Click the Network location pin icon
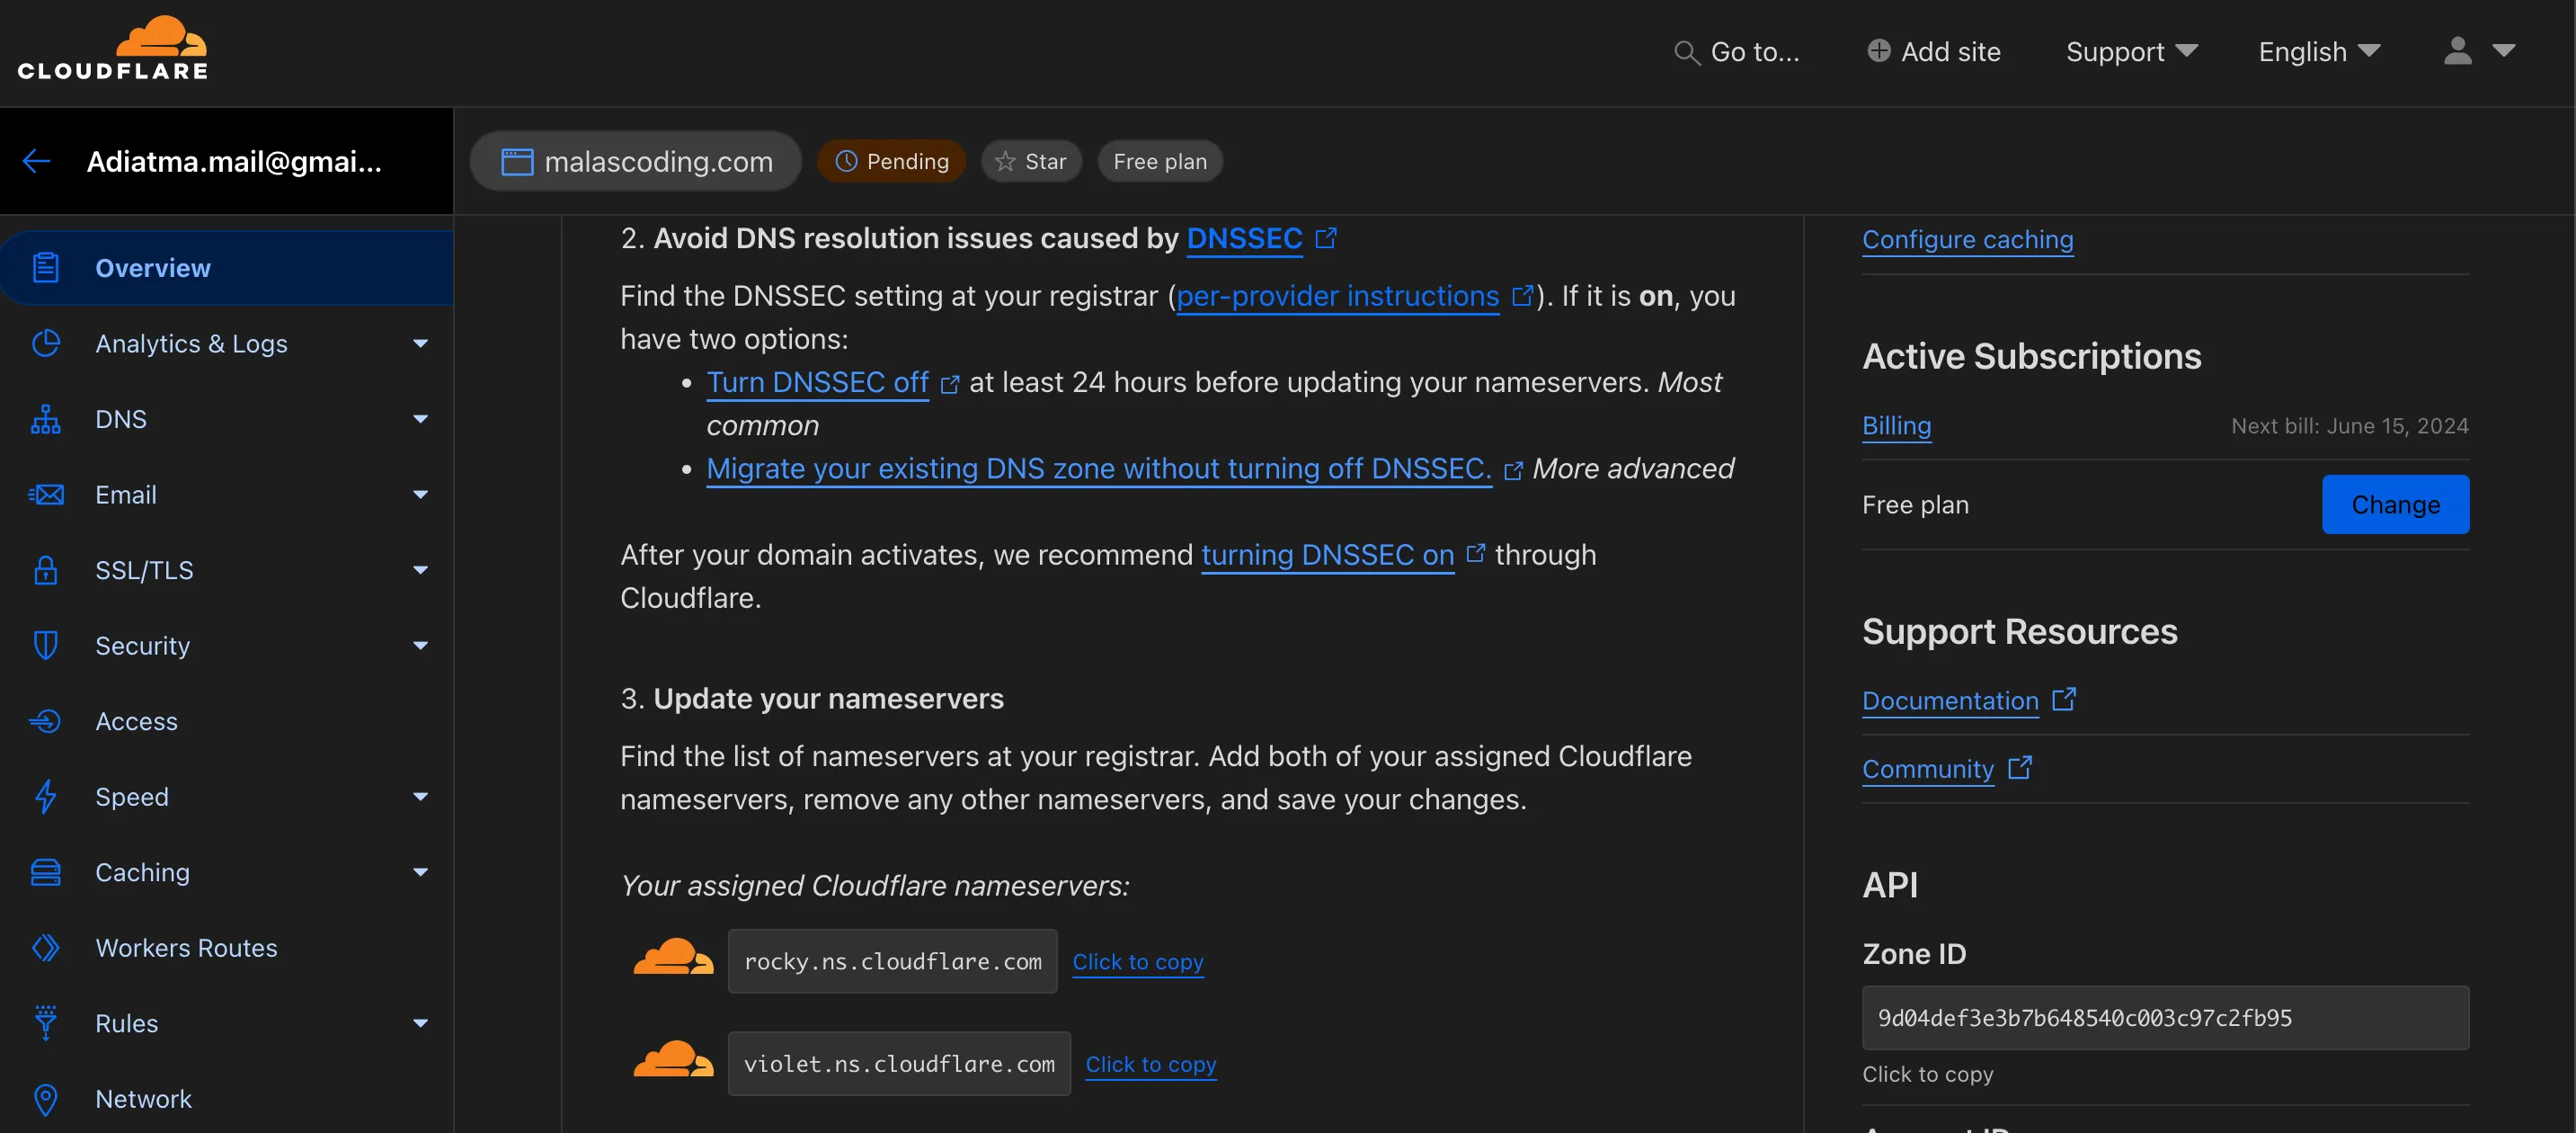The width and height of the screenshot is (2576, 1133). tap(45, 1099)
